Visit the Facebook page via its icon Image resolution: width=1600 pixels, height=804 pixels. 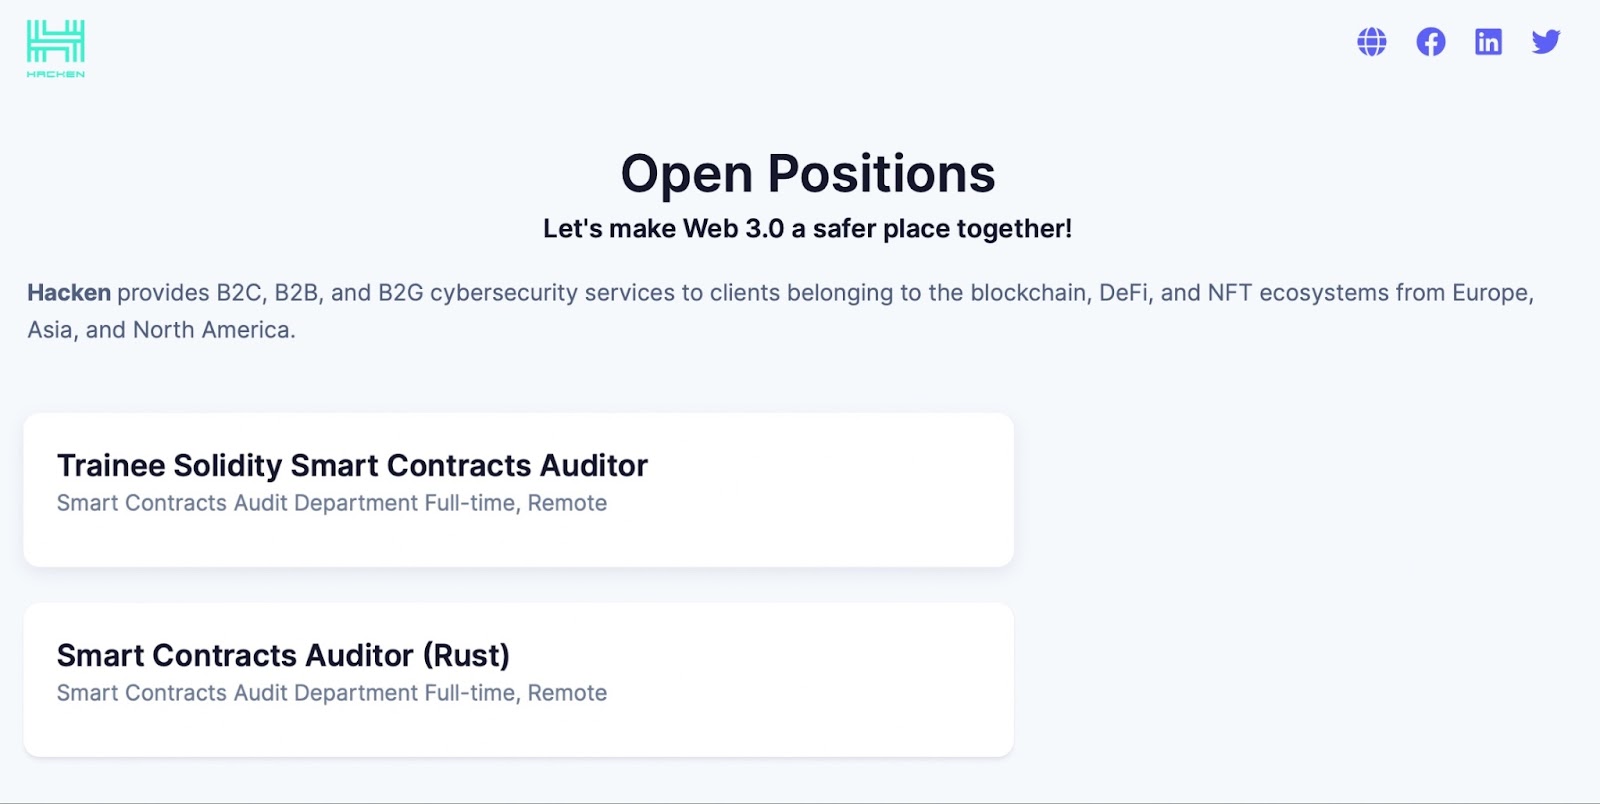click(1431, 42)
